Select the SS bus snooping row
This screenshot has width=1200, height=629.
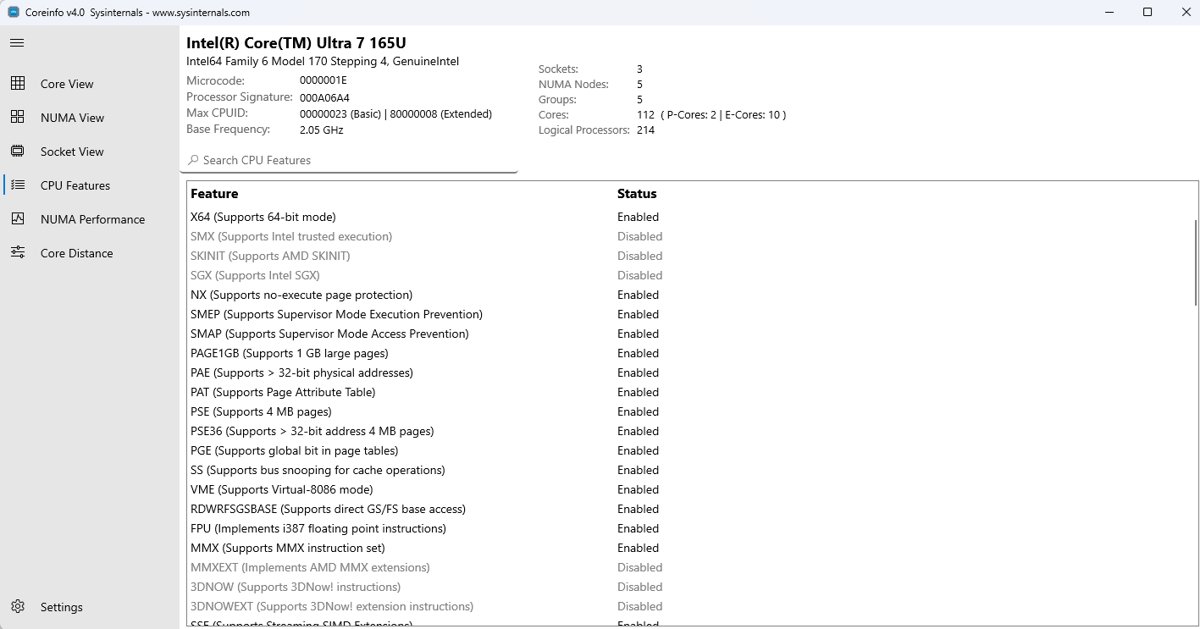pos(690,470)
